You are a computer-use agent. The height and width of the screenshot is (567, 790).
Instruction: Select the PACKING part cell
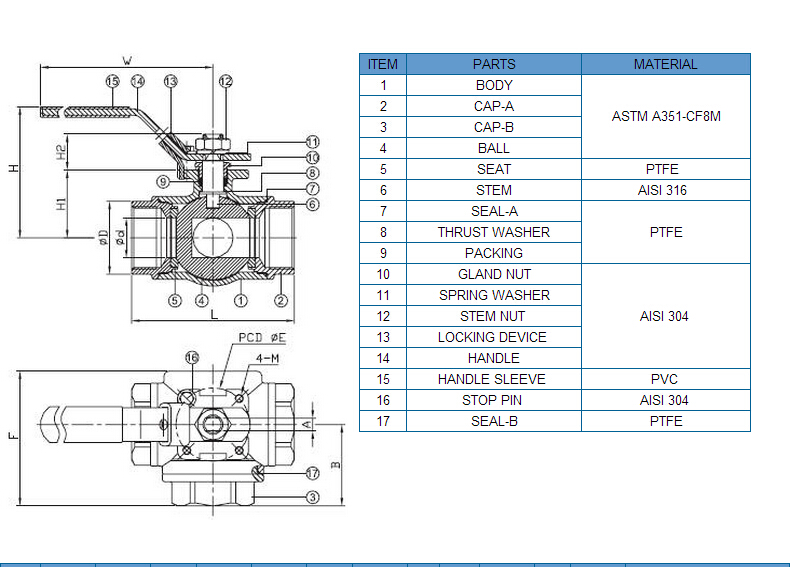(x=494, y=253)
